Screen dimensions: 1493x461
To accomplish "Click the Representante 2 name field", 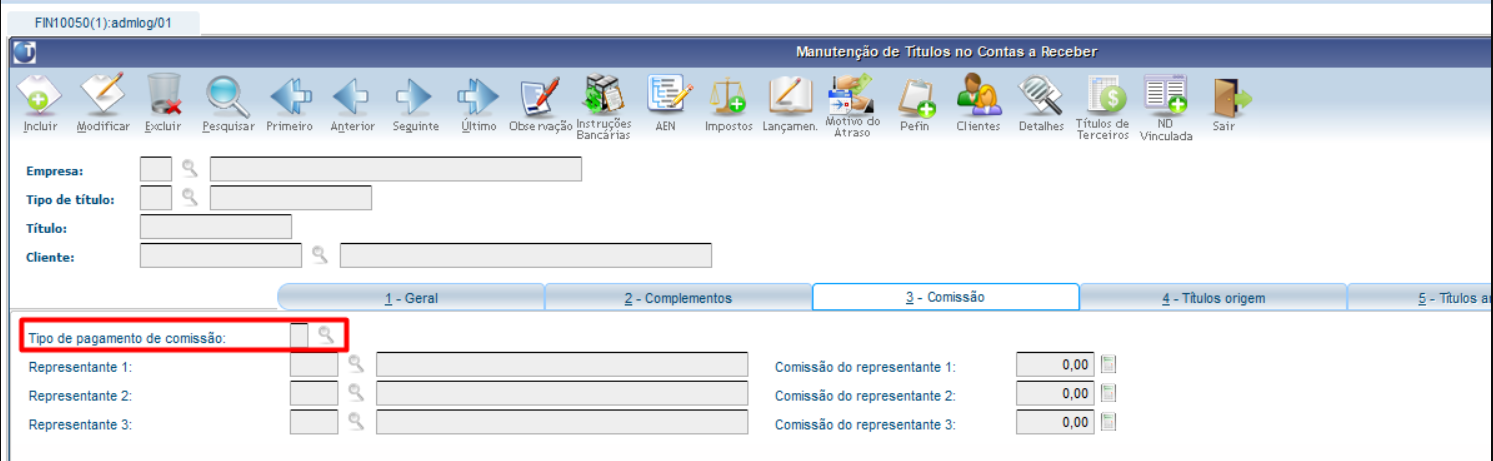I will pyautogui.click(x=562, y=393).
